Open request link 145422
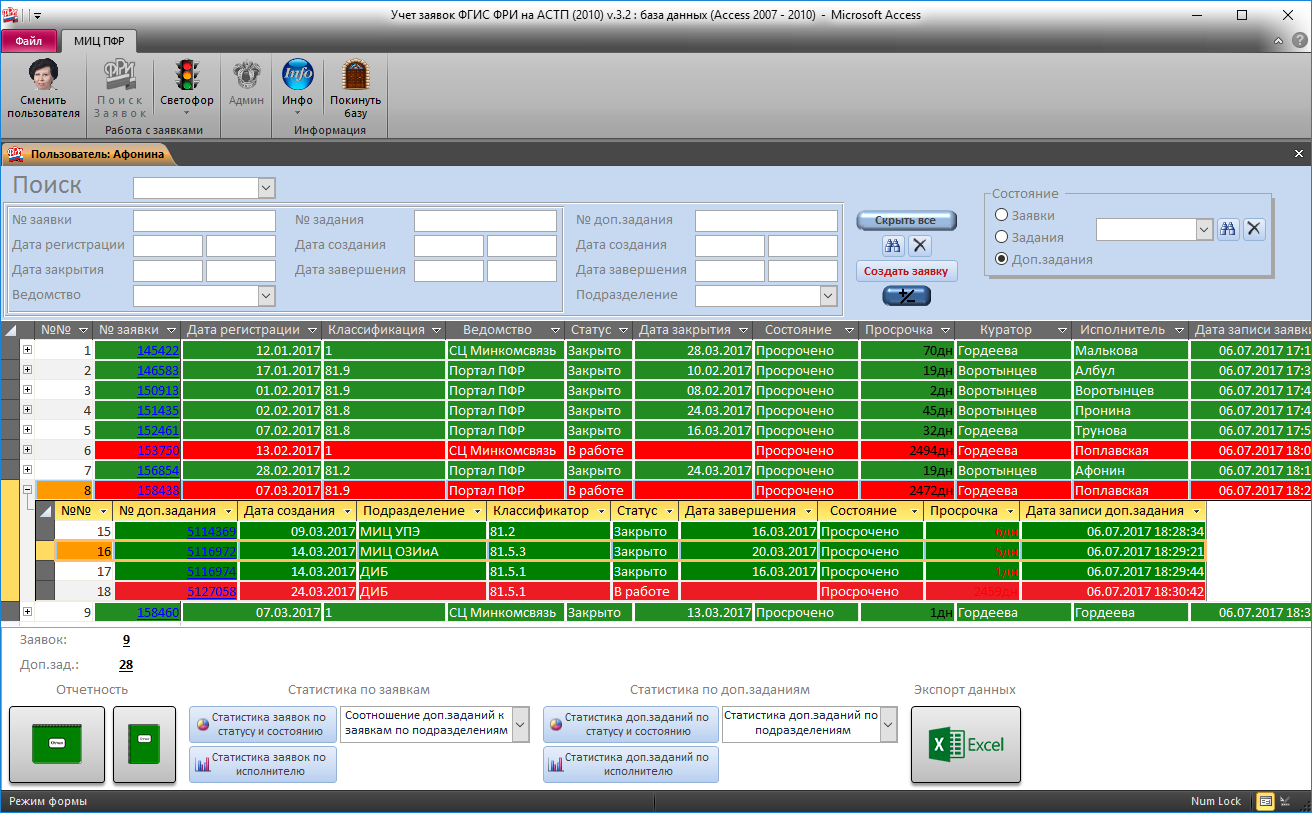 click(158, 351)
